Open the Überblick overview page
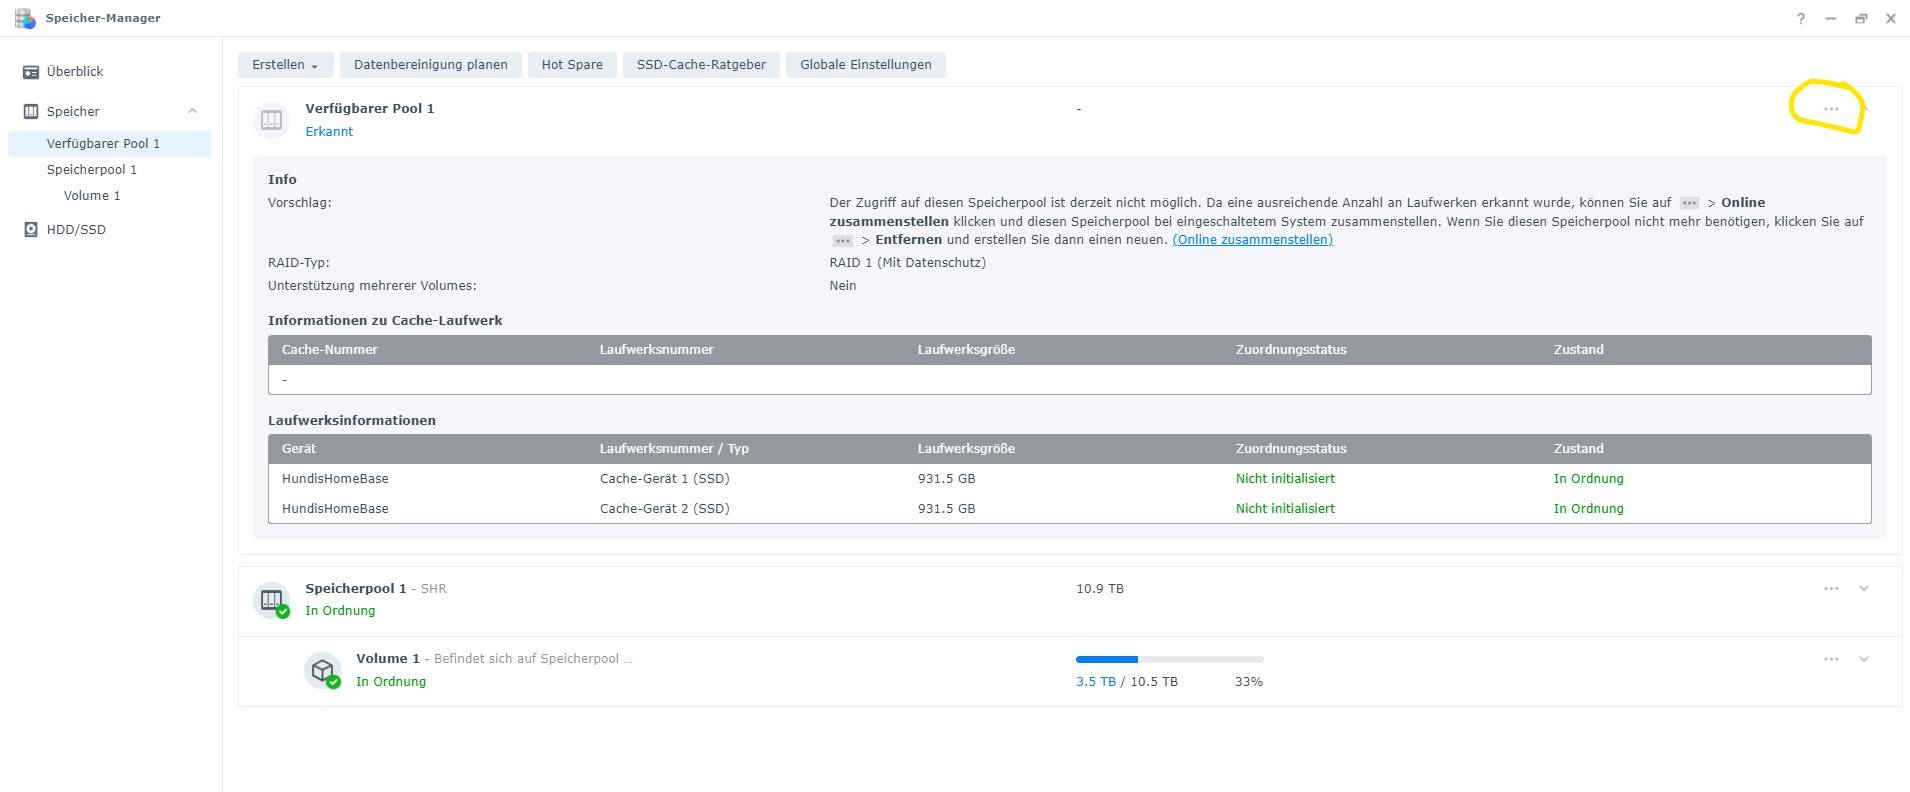This screenshot has width=1910, height=792. [75, 72]
